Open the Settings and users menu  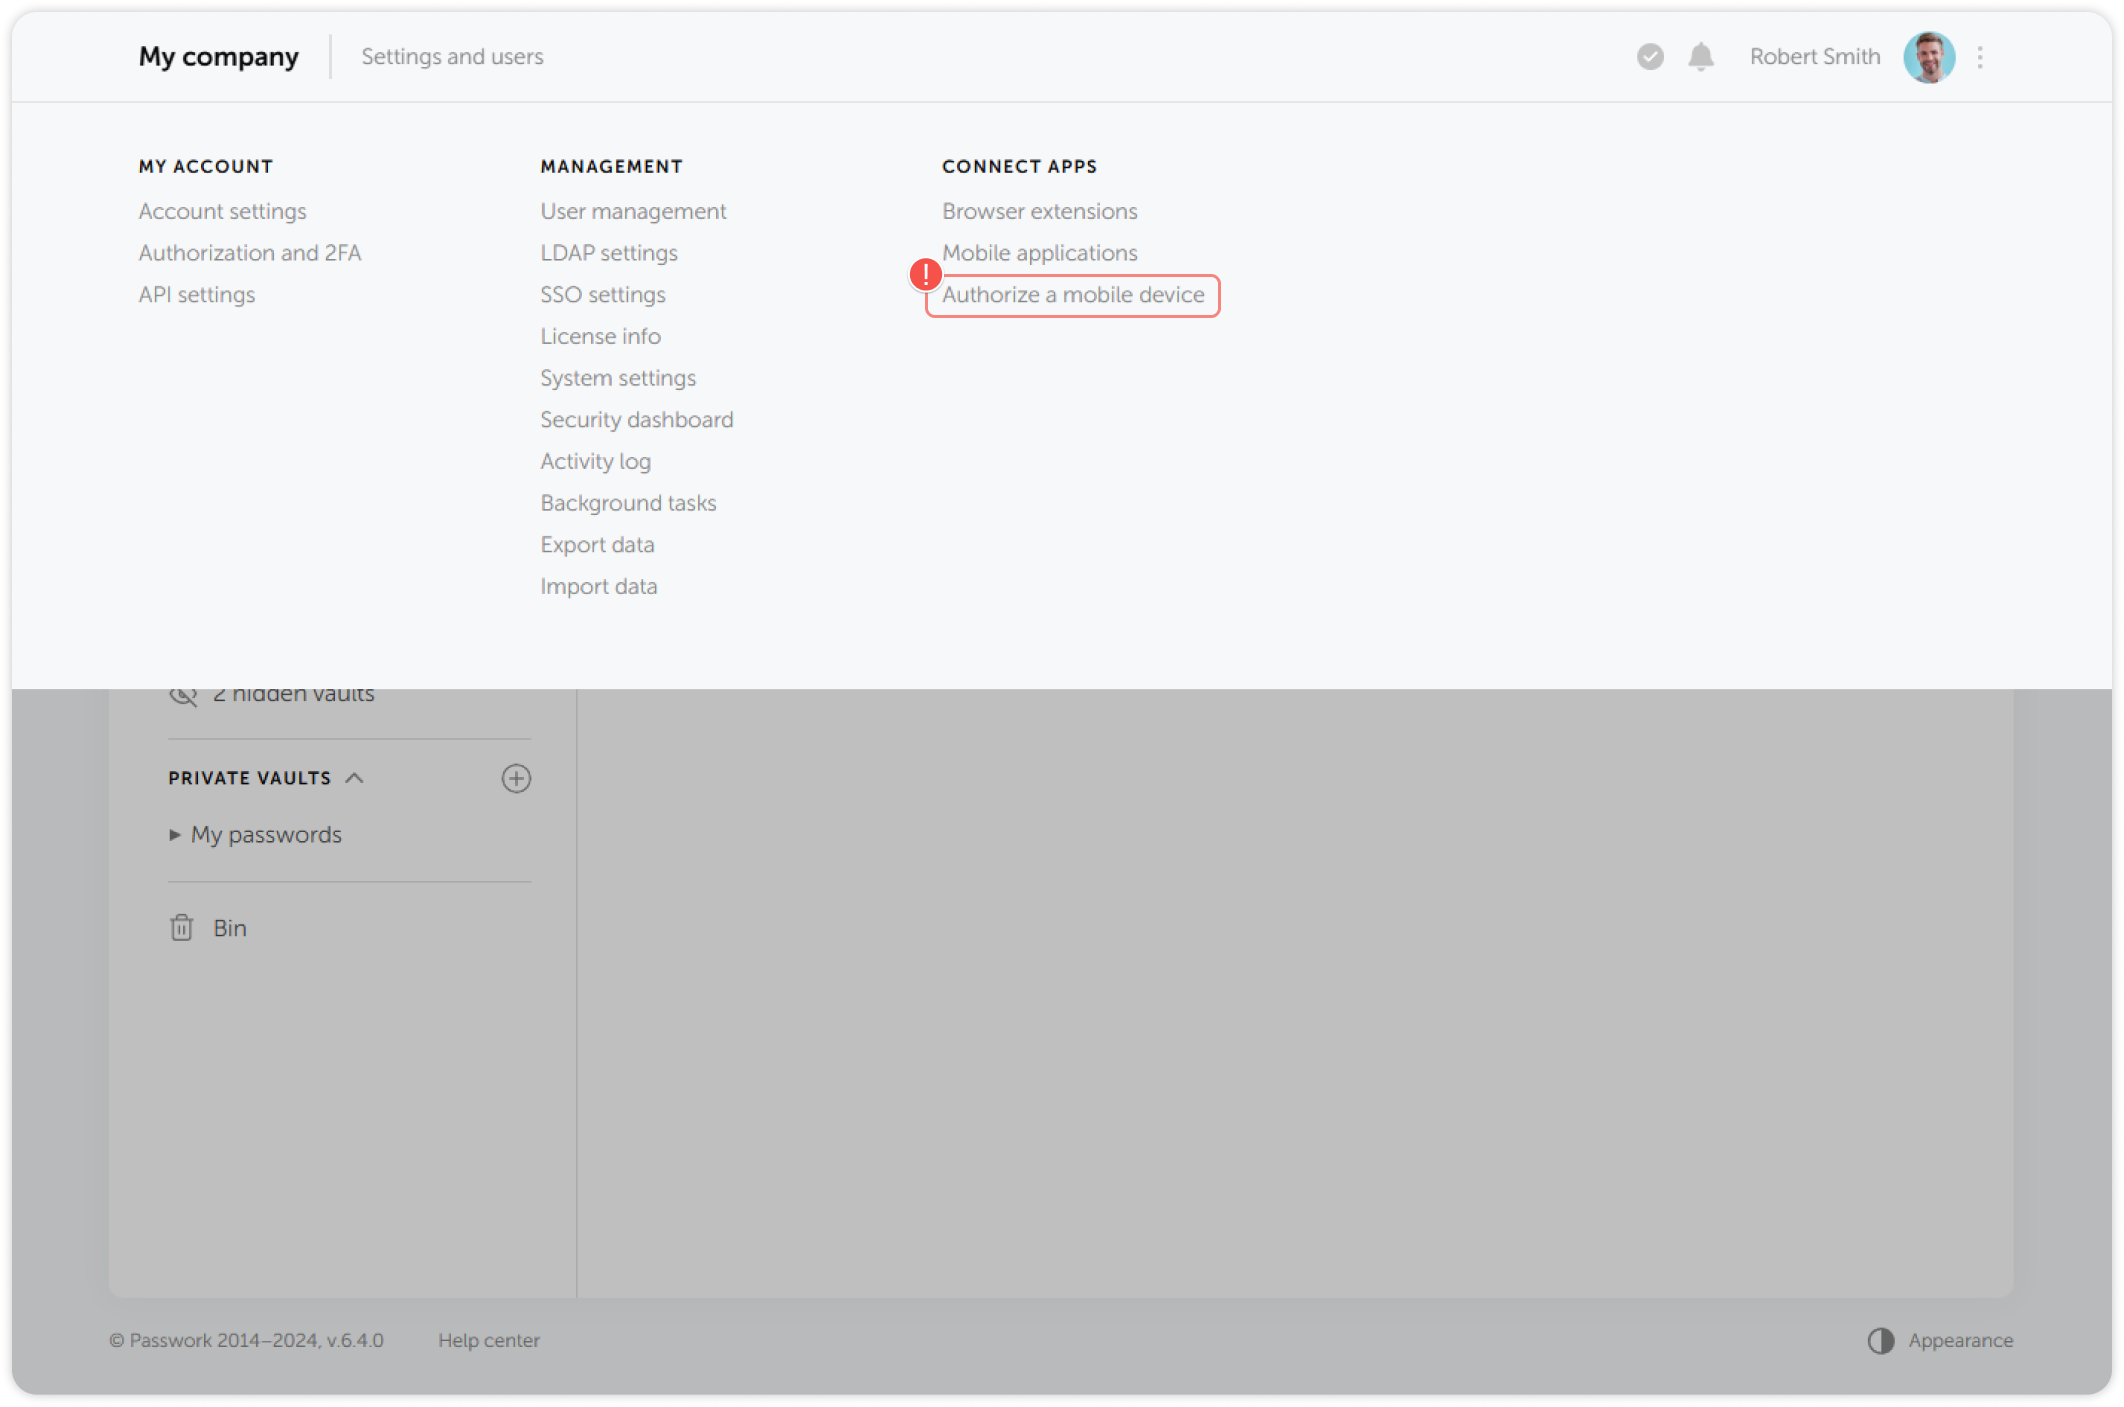452,57
